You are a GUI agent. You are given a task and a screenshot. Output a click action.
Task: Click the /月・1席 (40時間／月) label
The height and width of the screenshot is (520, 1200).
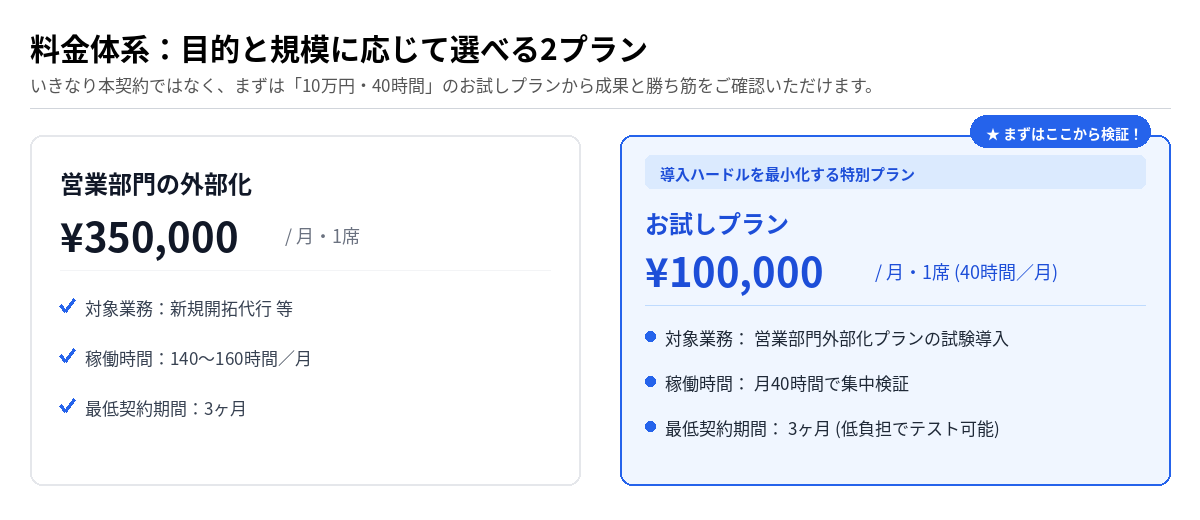(966, 272)
